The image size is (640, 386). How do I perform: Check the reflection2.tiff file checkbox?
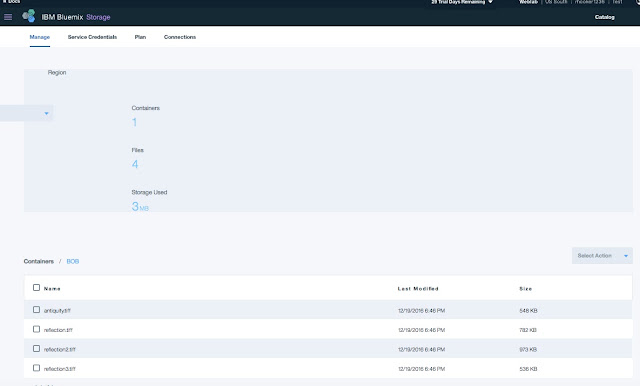pyautogui.click(x=36, y=348)
